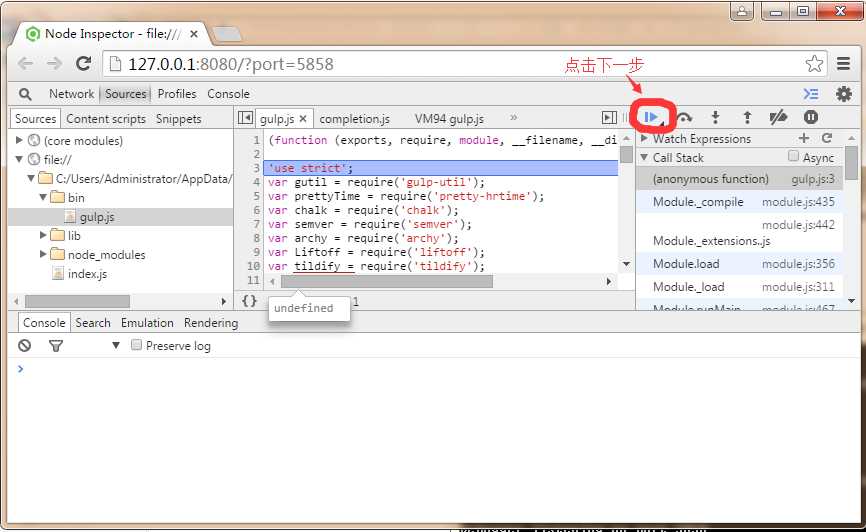Hide the debugger sidebar
Screen dimensions: 866x532
(x=609, y=118)
